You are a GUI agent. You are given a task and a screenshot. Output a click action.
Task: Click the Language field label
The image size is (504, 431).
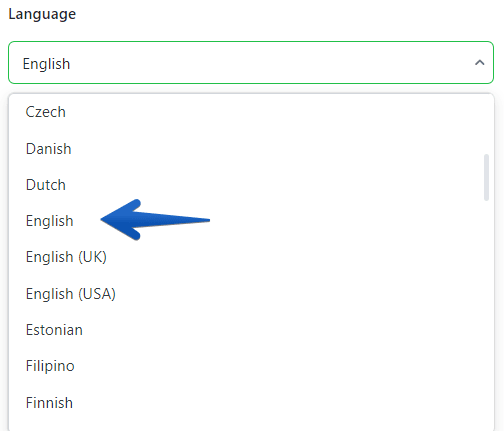click(42, 14)
